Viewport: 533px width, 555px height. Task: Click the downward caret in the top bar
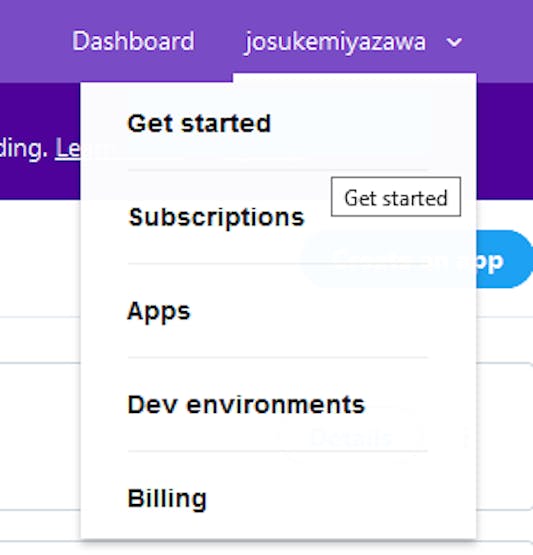(454, 42)
